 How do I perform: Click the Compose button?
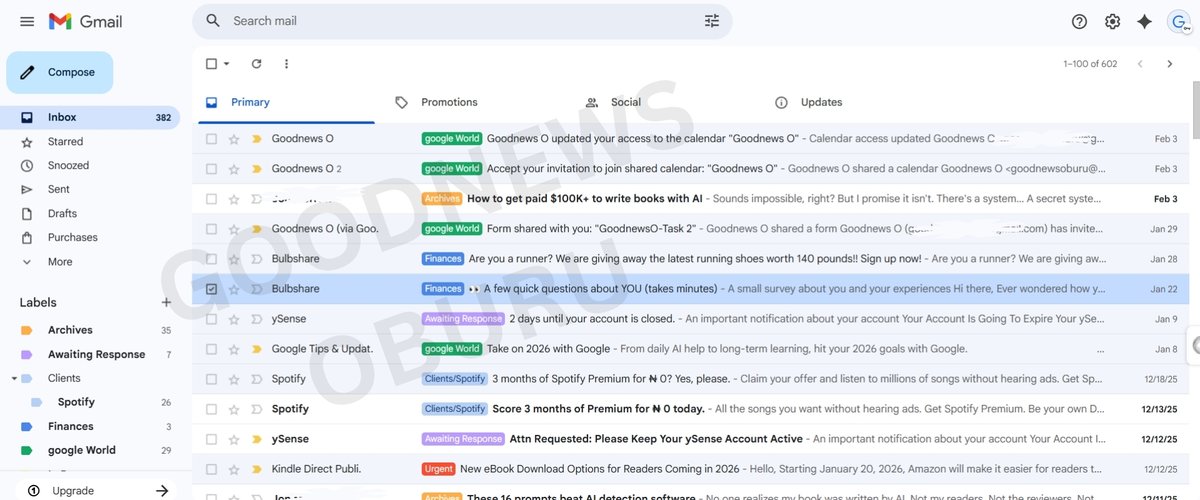coord(59,72)
